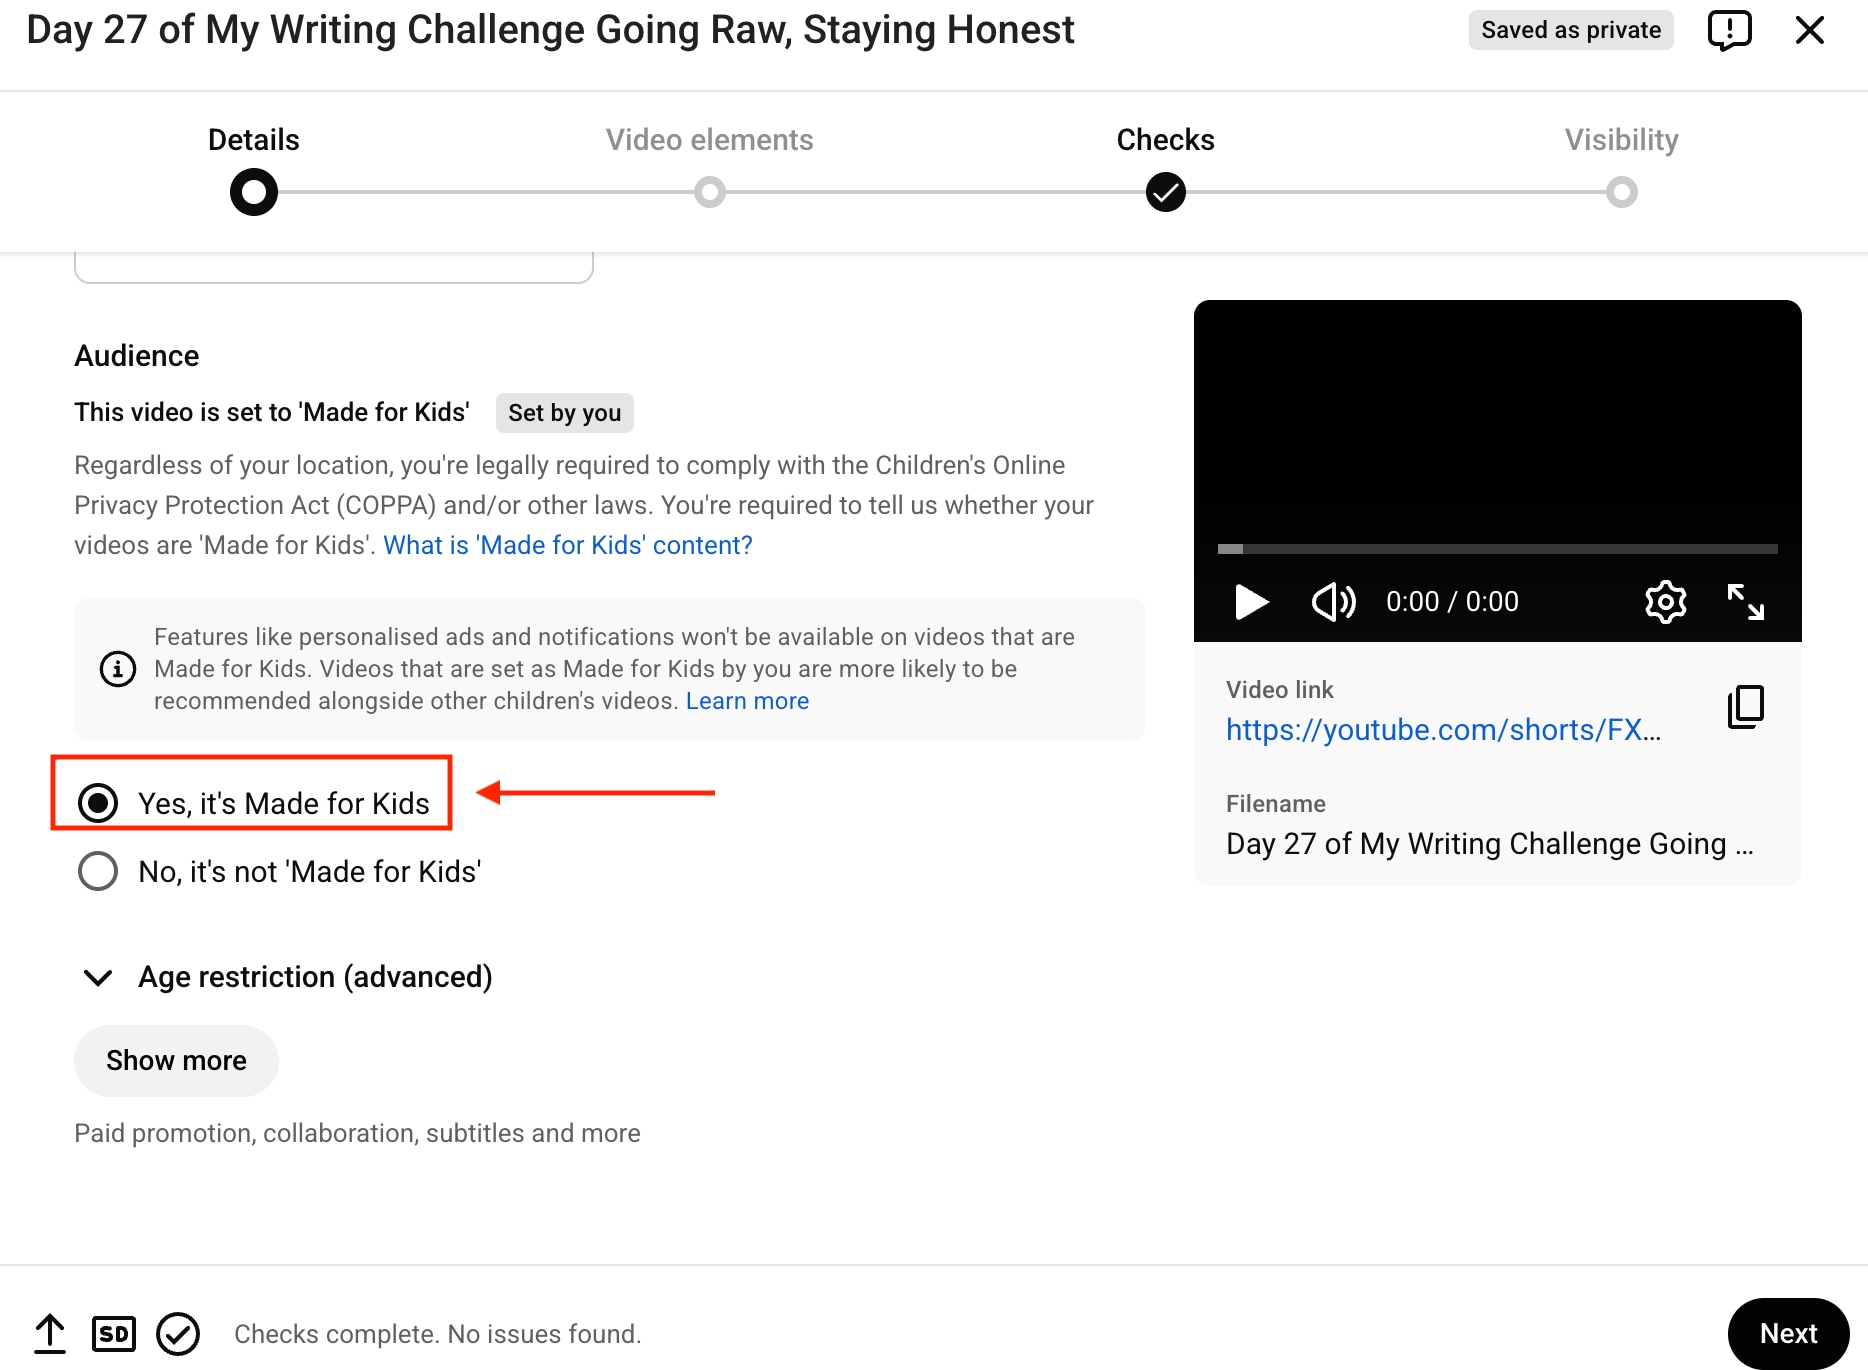This screenshot has width=1868, height=1370.
Task: Copy the video link
Action: [1744, 707]
